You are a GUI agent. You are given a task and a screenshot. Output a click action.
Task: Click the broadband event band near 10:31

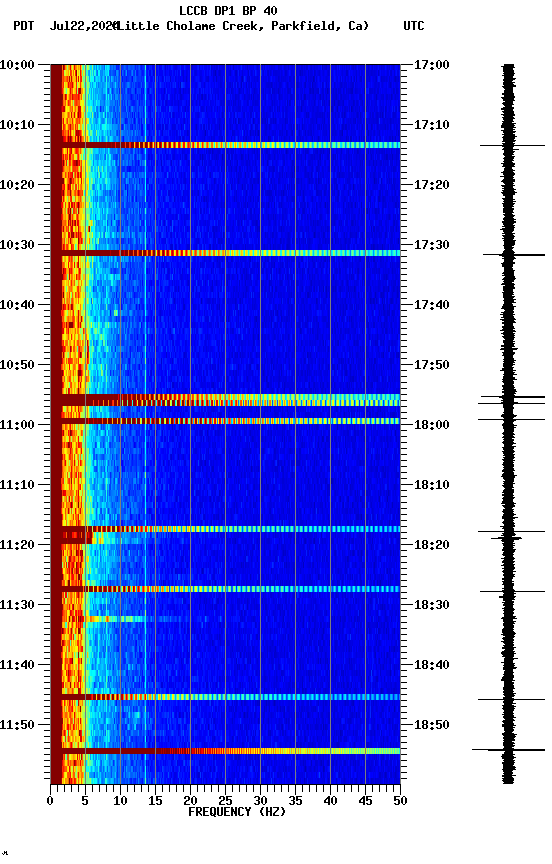point(225,253)
